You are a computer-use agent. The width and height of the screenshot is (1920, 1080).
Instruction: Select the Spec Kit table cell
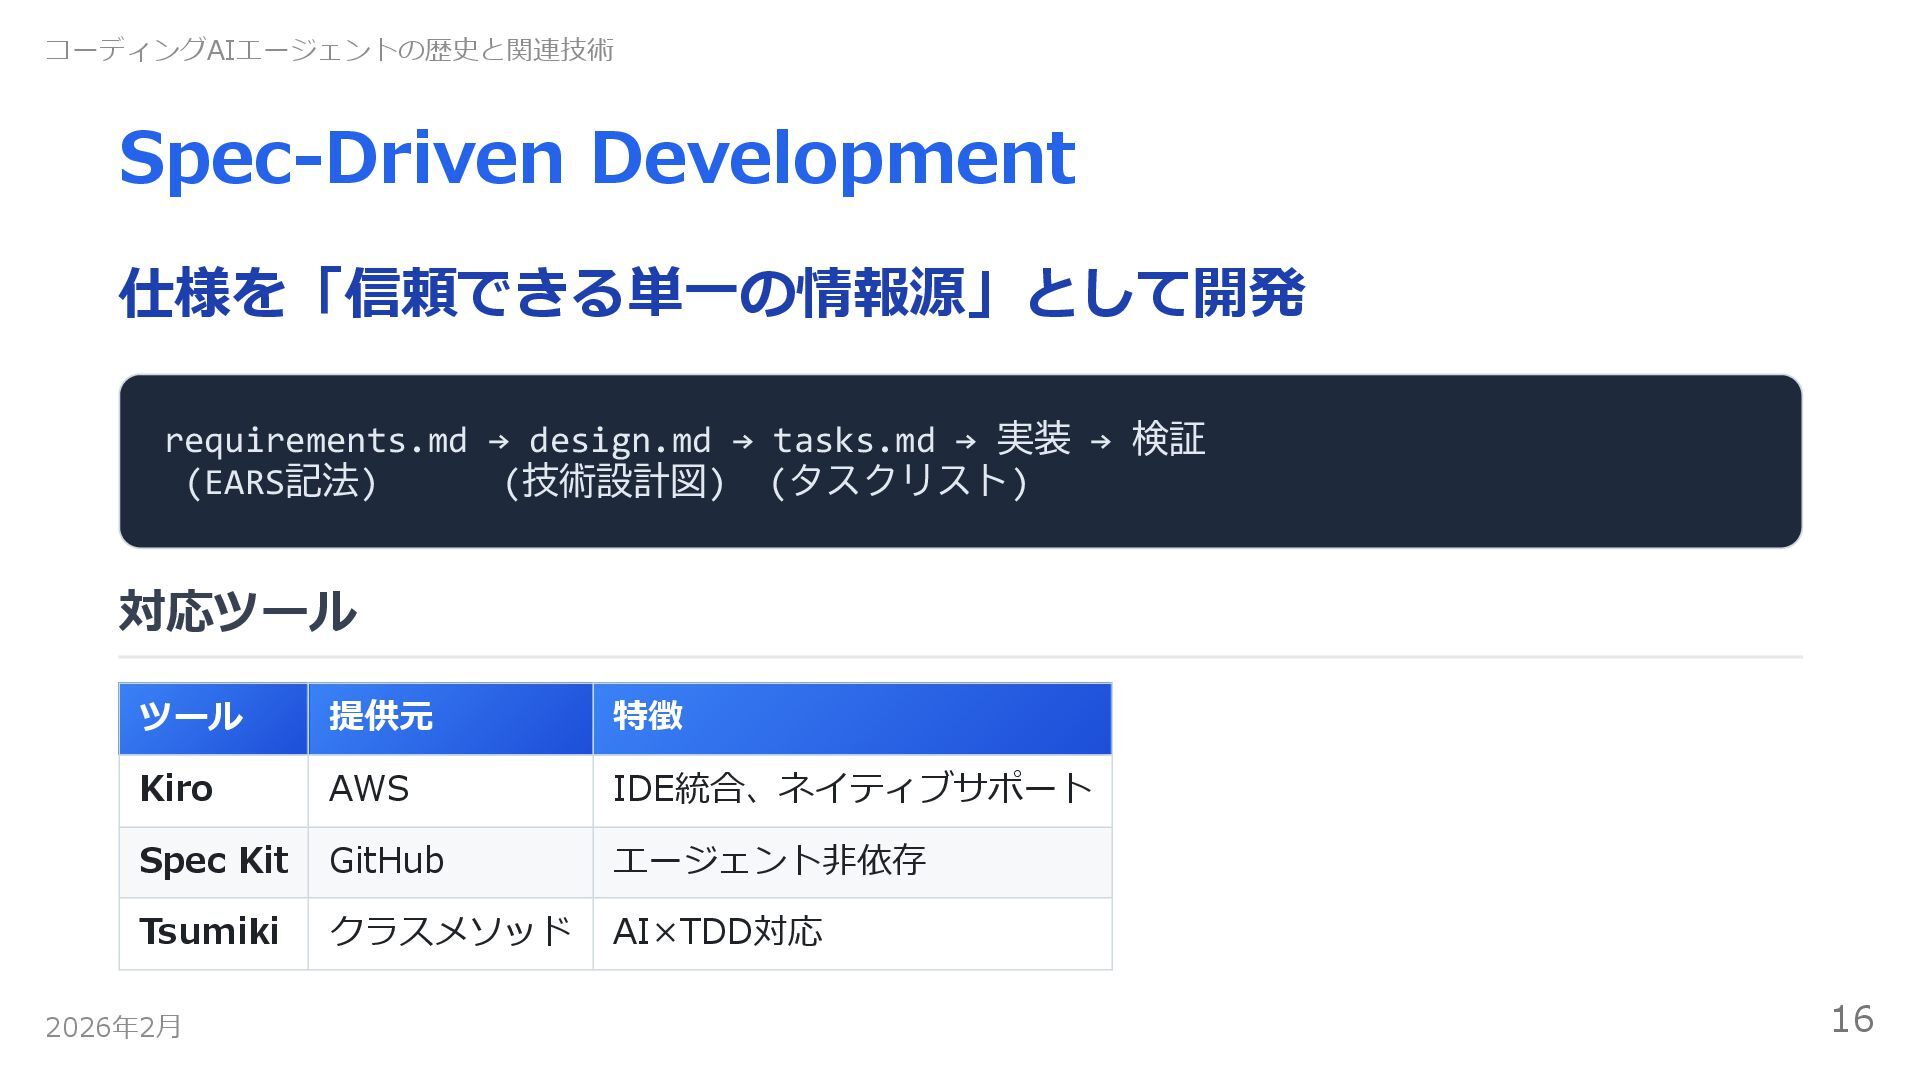[x=213, y=861]
